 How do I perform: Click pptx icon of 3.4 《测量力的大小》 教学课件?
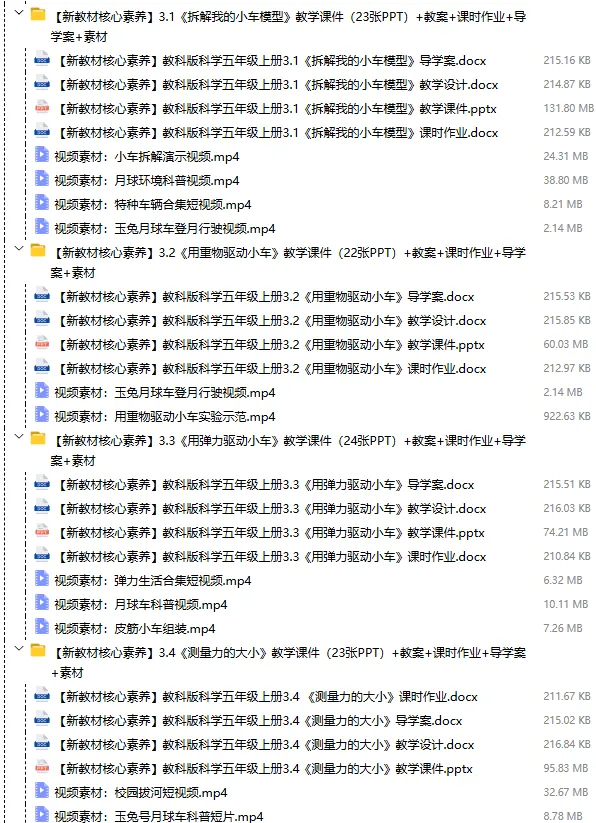point(41,767)
